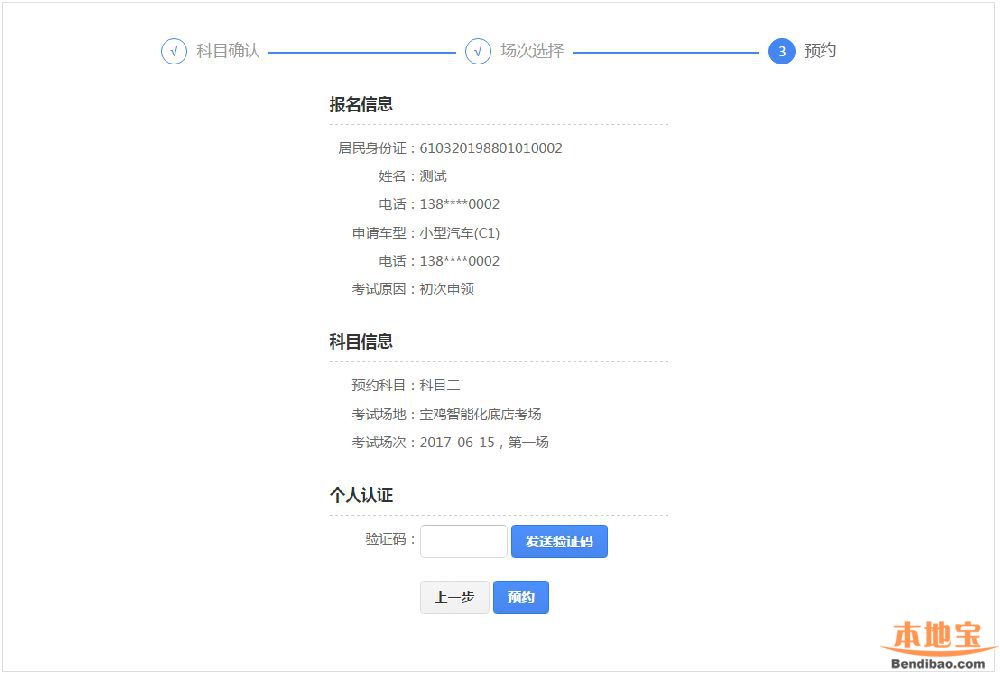Image resolution: width=1000 pixels, height=675 pixels.
Task: Click the 报名信息 section heading
Action: (x=361, y=104)
